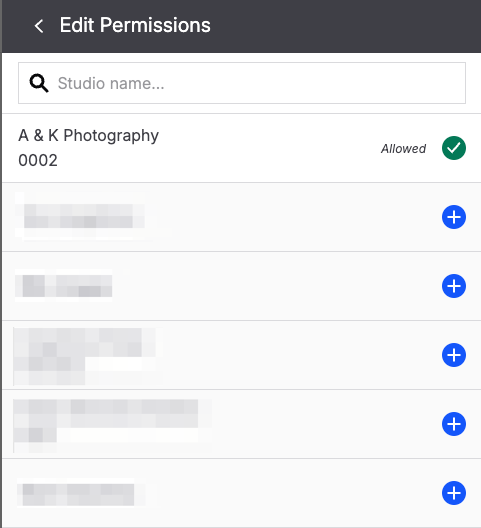The image size is (481, 528).
Task: Add permission with the fourth blue plus button
Action: (454, 424)
